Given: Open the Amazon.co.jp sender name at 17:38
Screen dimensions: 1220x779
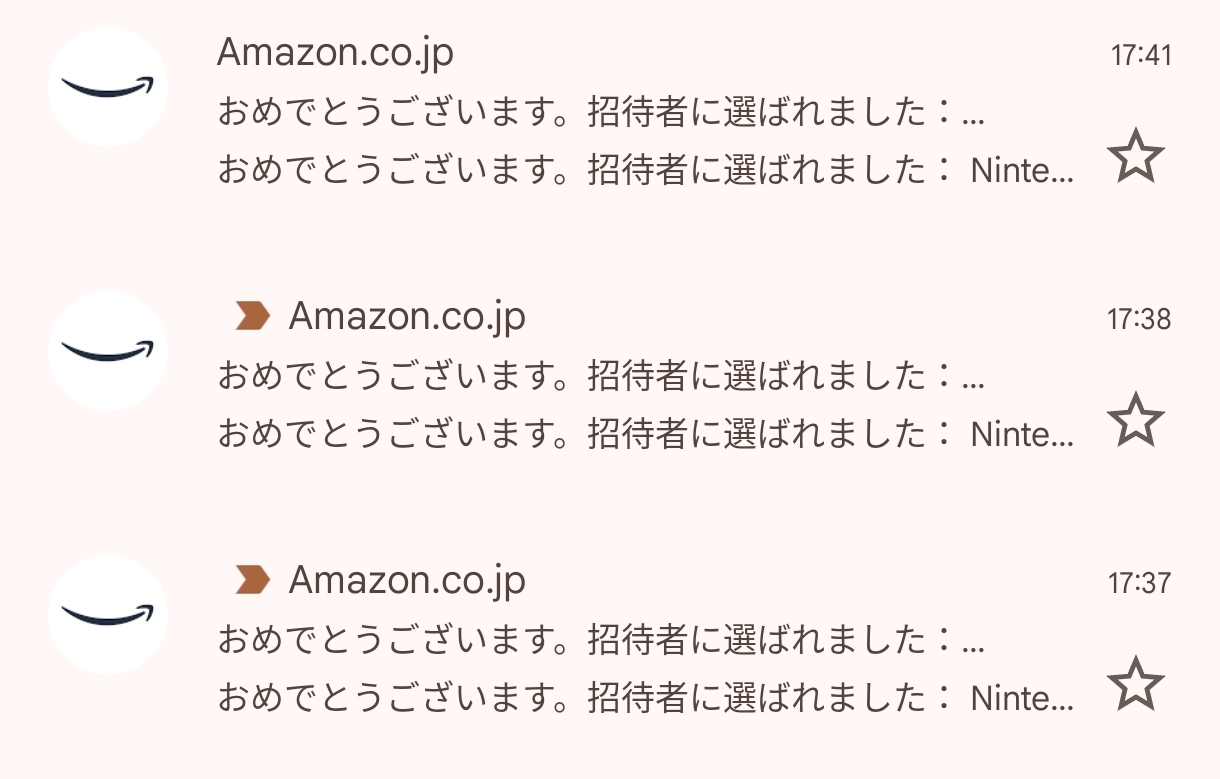Looking at the screenshot, I should click(x=407, y=317).
